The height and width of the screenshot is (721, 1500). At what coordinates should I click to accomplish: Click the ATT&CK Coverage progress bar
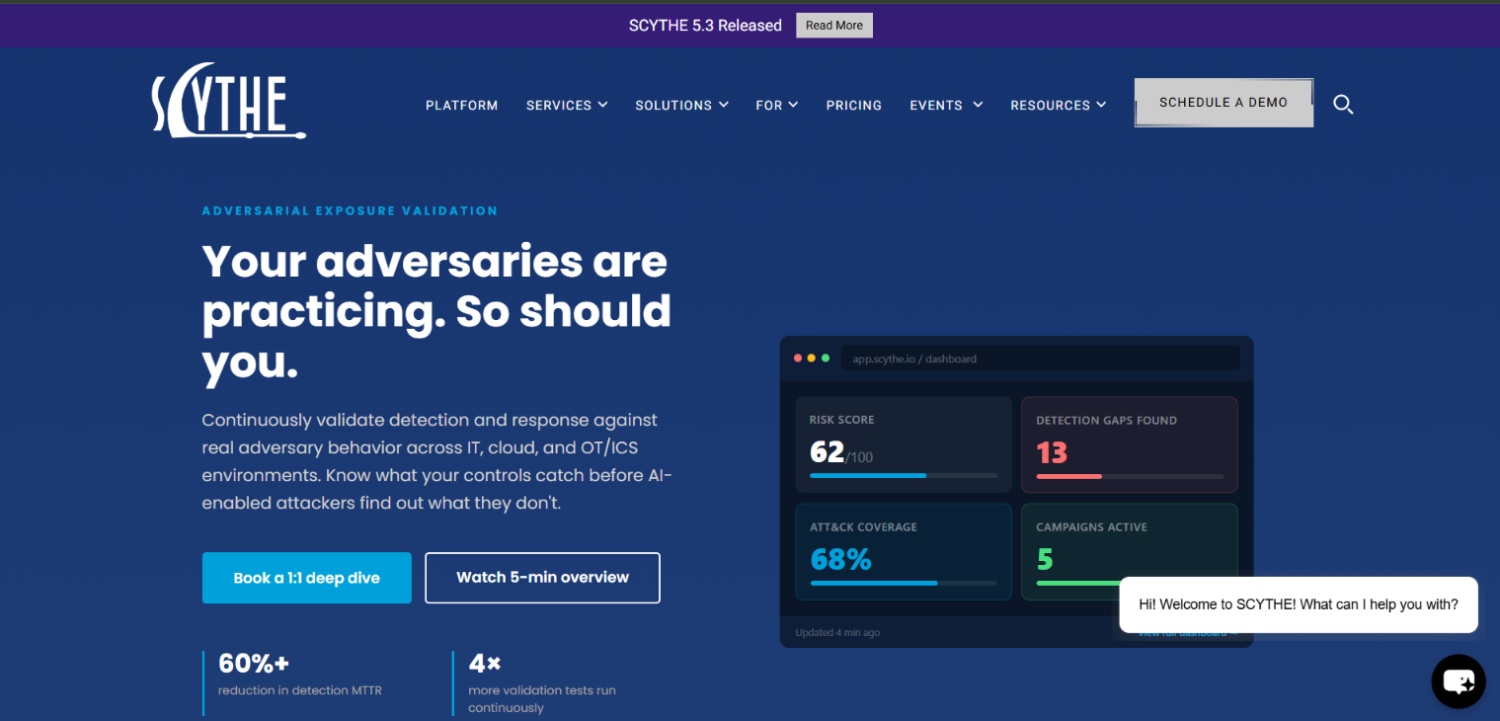click(x=904, y=583)
